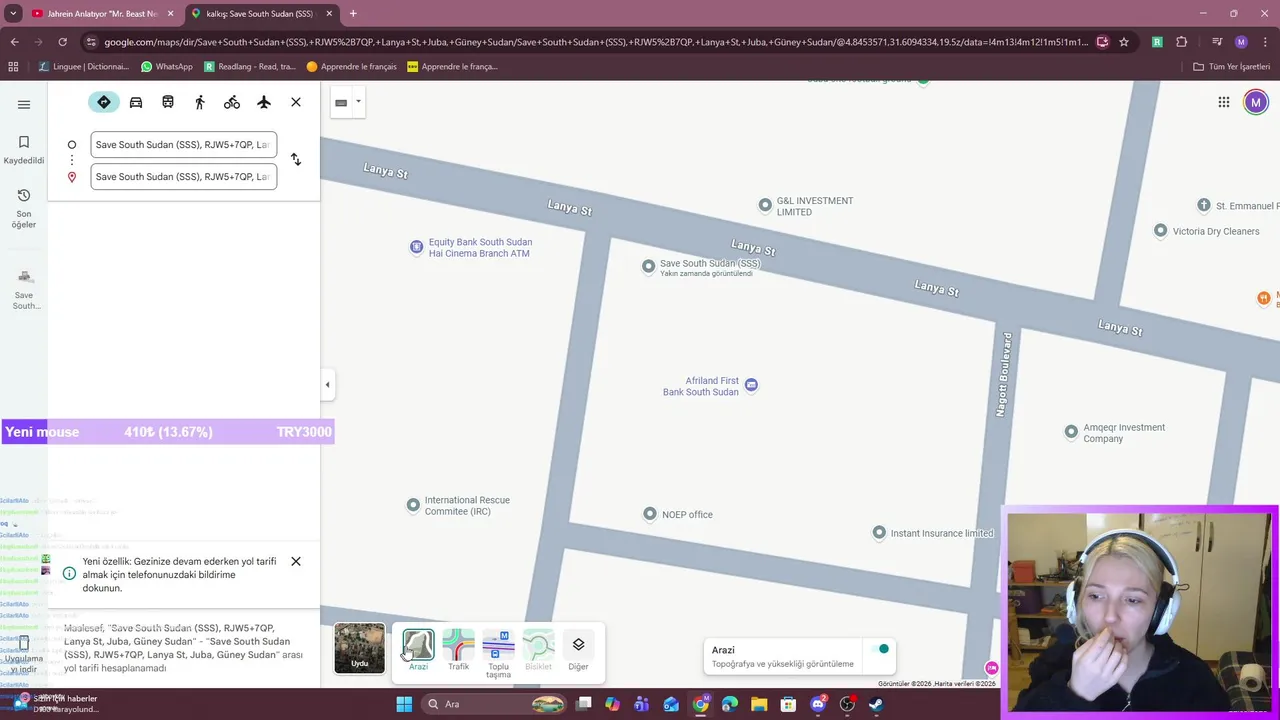The width and height of the screenshot is (1280, 720).
Task: Select the Arazi terrain layer
Action: click(x=418, y=650)
